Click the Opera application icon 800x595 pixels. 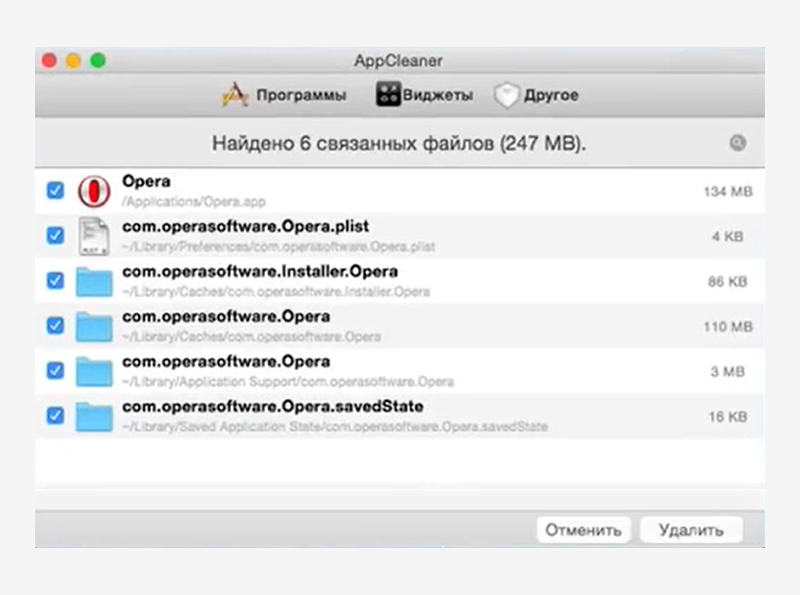pyautogui.click(x=94, y=191)
